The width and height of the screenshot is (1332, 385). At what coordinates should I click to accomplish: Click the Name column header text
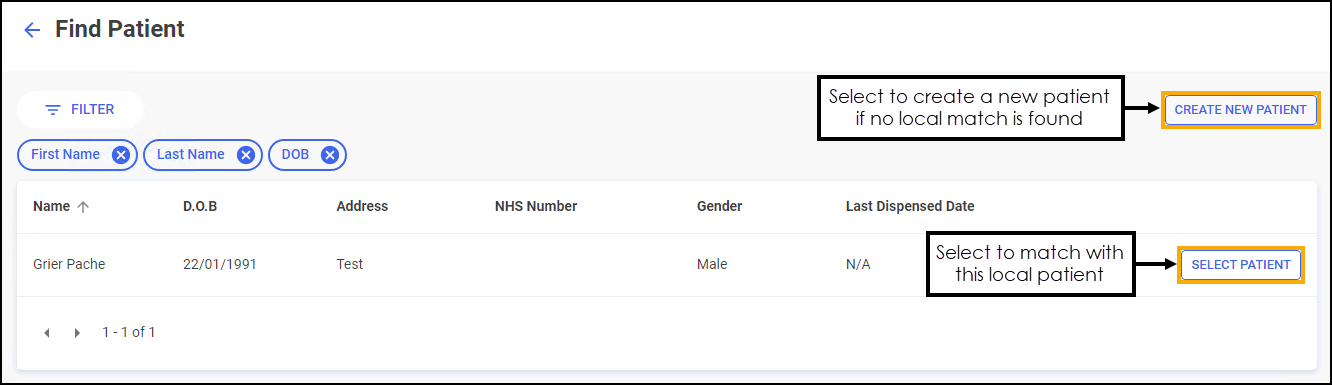pos(51,207)
